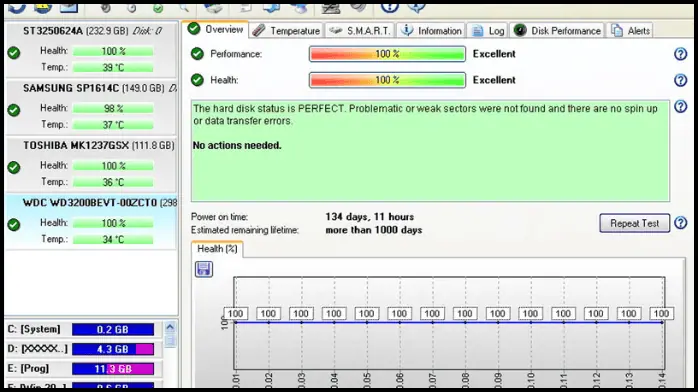Open help for the disk status description

point(680,106)
